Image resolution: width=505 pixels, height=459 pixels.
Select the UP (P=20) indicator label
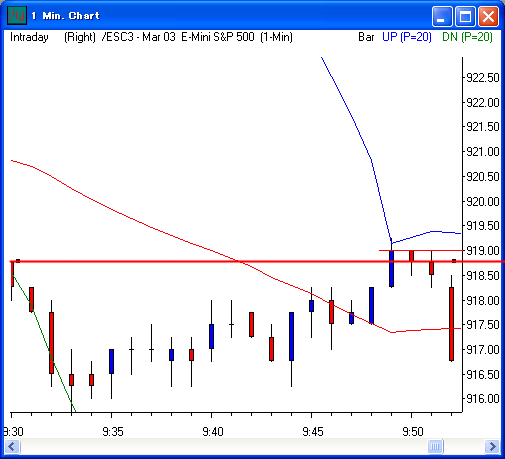point(407,37)
